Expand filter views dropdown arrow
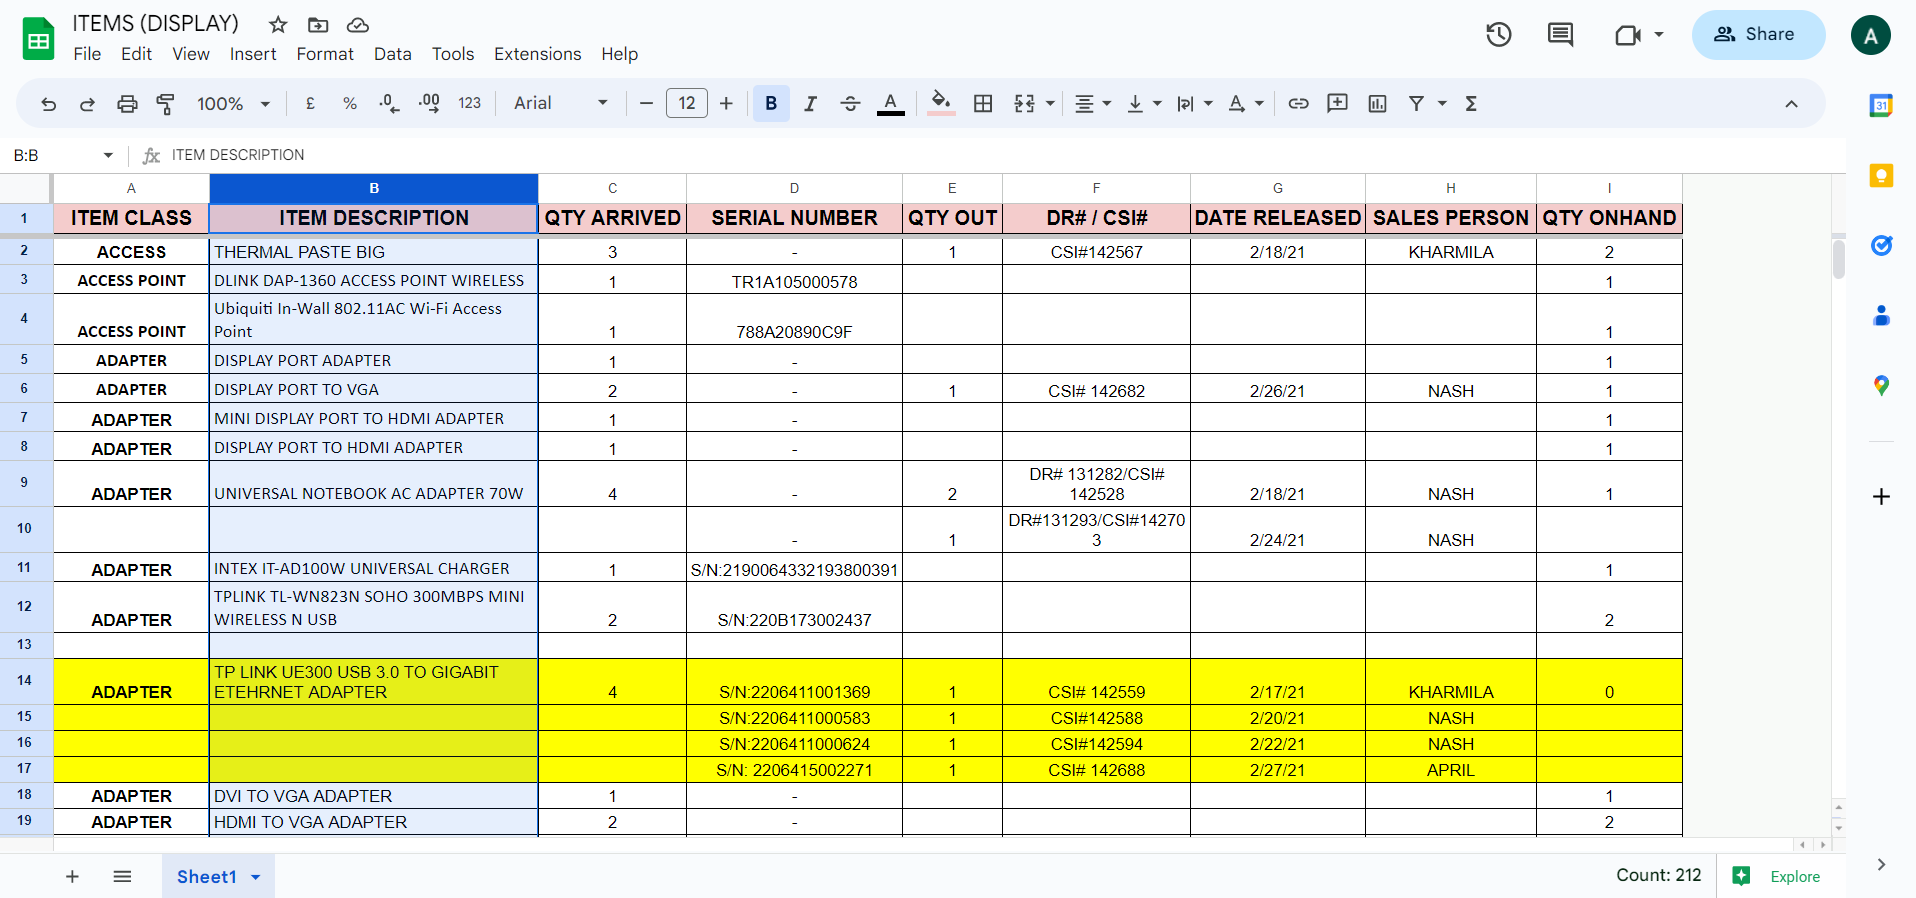Image resolution: width=1916 pixels, height=898 pixels. [1442, 103]
